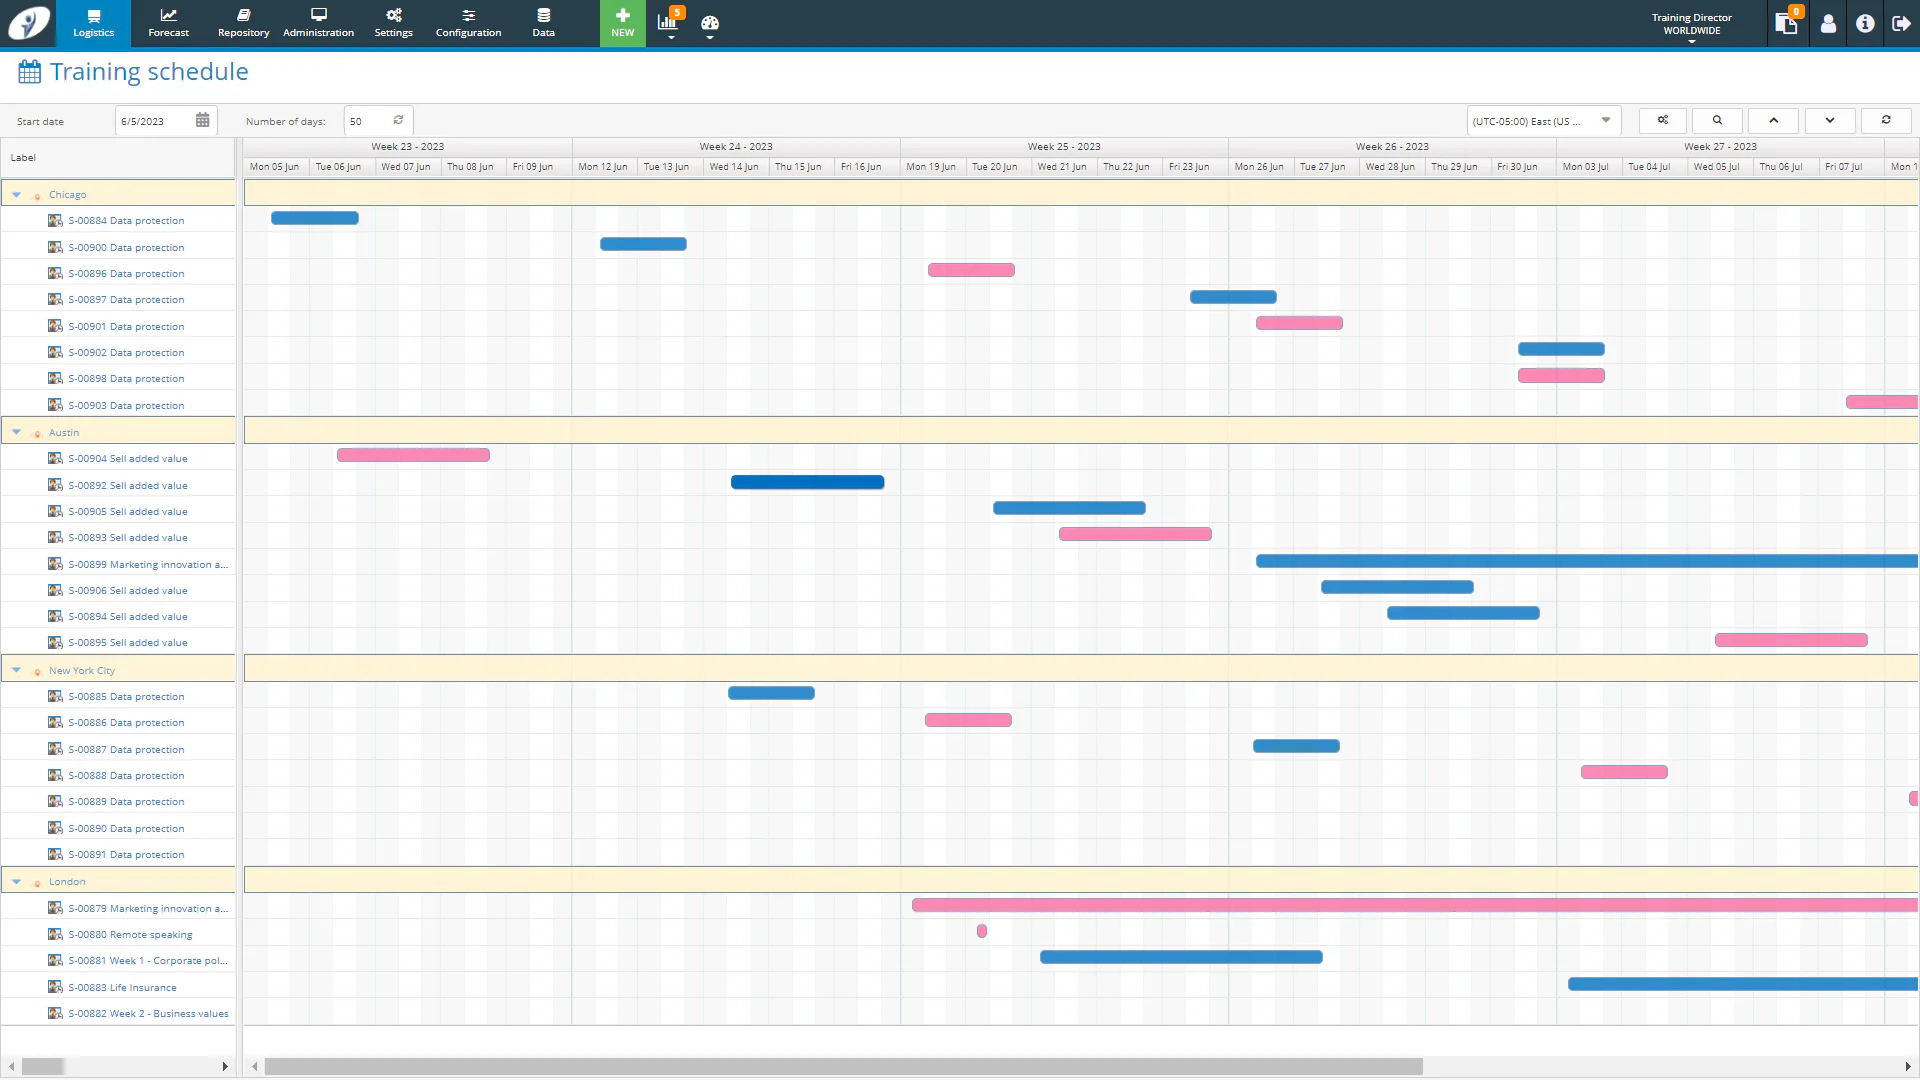Click the green NEW button
Image resolution: width=1920 pixels, height=1080 pixels.
click(622, 23)
